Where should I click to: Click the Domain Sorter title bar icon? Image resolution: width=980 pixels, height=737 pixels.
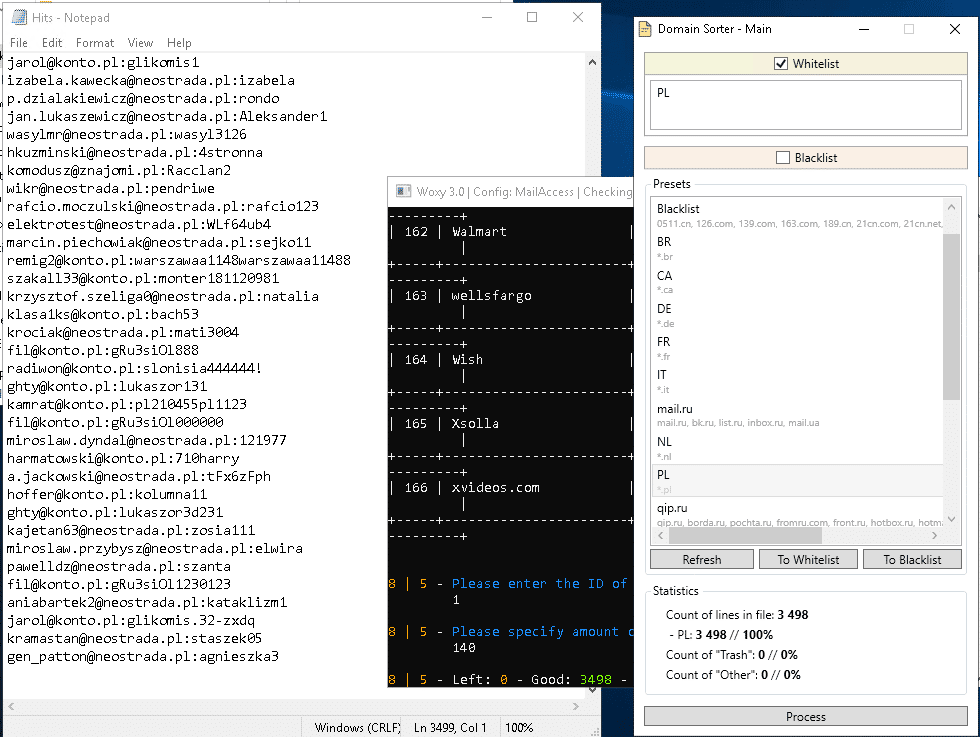646,29
